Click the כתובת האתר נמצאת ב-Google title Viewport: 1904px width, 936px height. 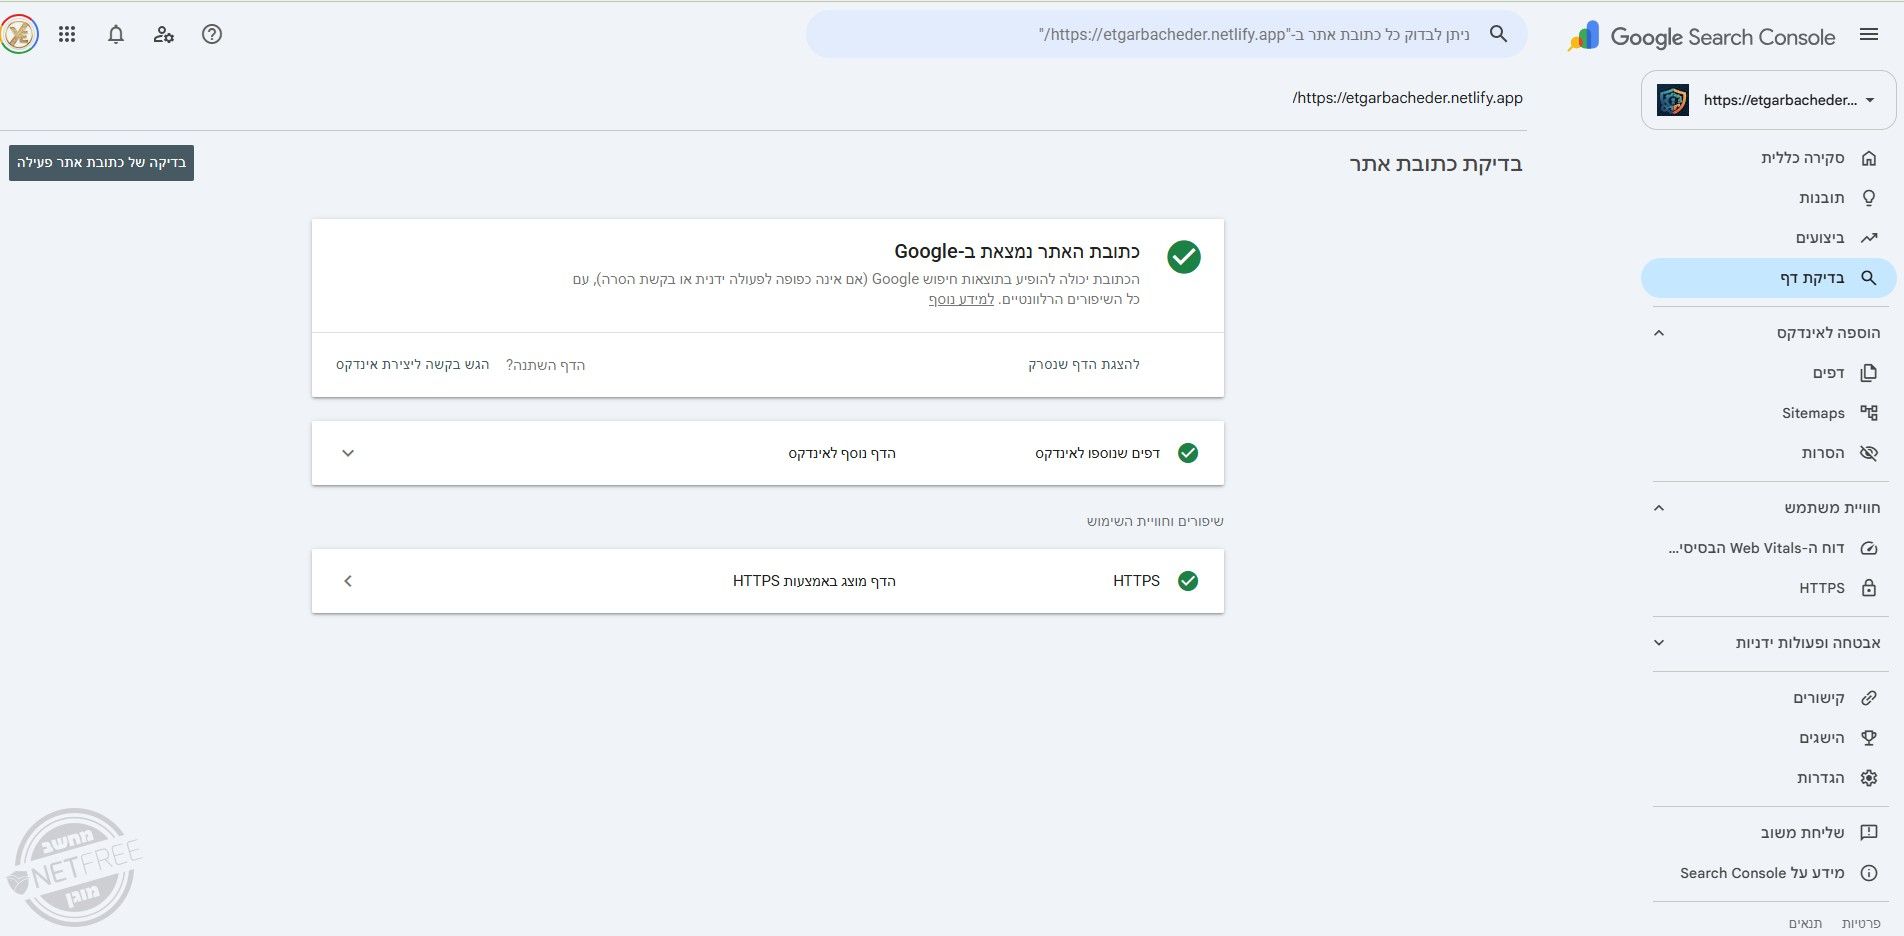(x=1017, y=251)
